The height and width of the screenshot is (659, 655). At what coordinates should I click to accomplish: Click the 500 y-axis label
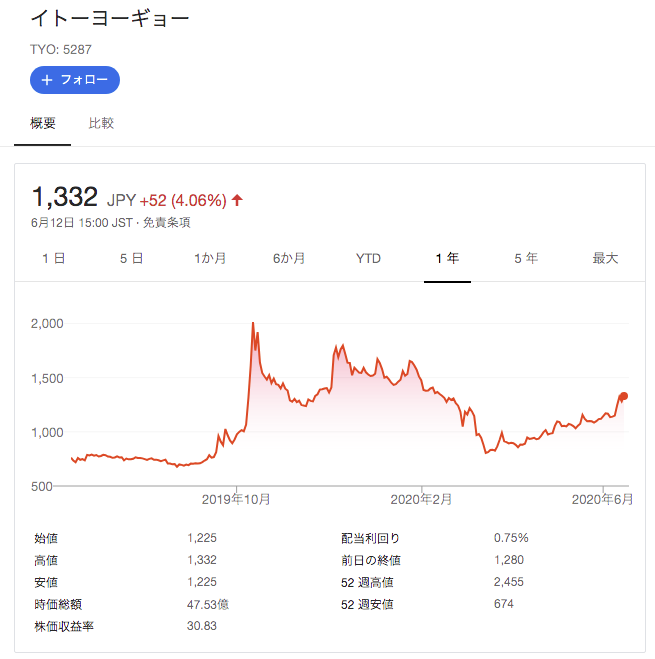(42, 486)
